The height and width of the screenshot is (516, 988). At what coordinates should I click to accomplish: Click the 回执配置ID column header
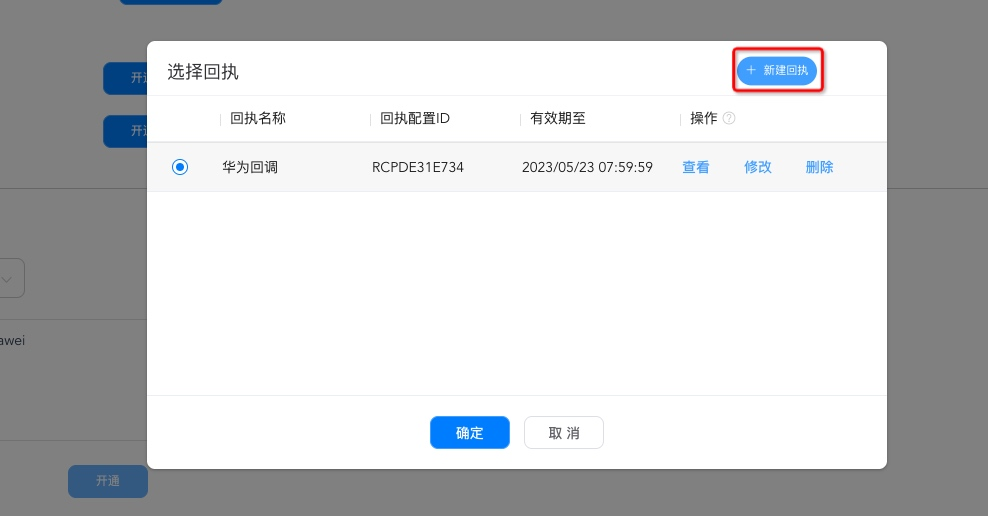(x=415, y=118)
